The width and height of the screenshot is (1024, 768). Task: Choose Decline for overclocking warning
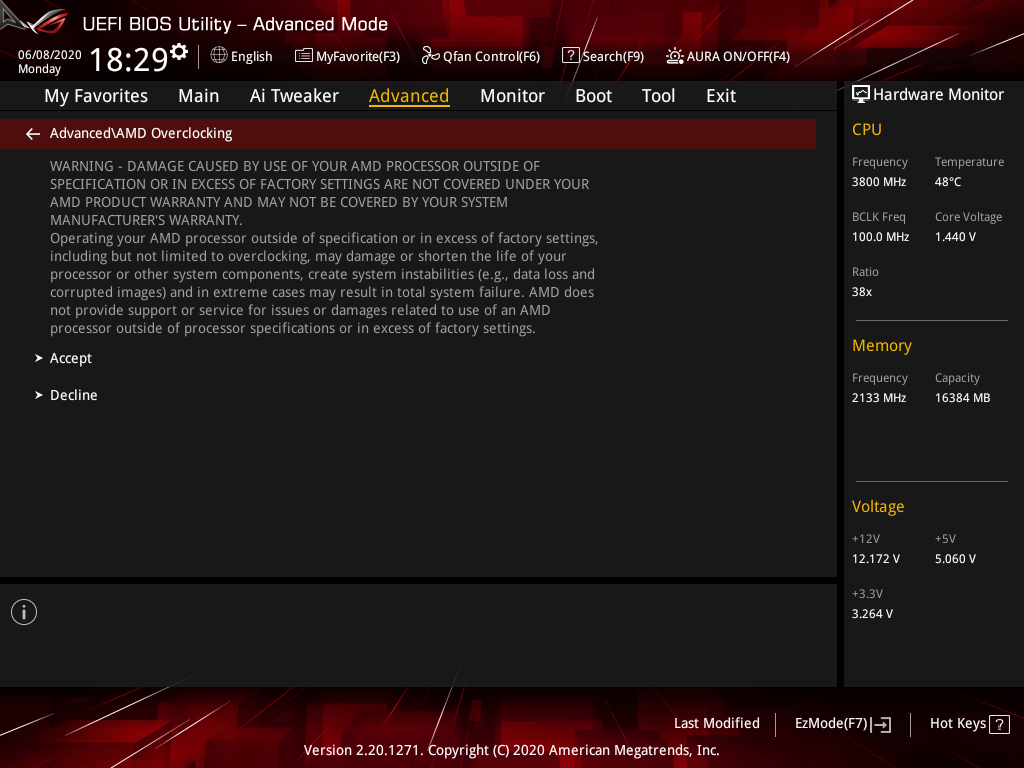coord(74,395)
